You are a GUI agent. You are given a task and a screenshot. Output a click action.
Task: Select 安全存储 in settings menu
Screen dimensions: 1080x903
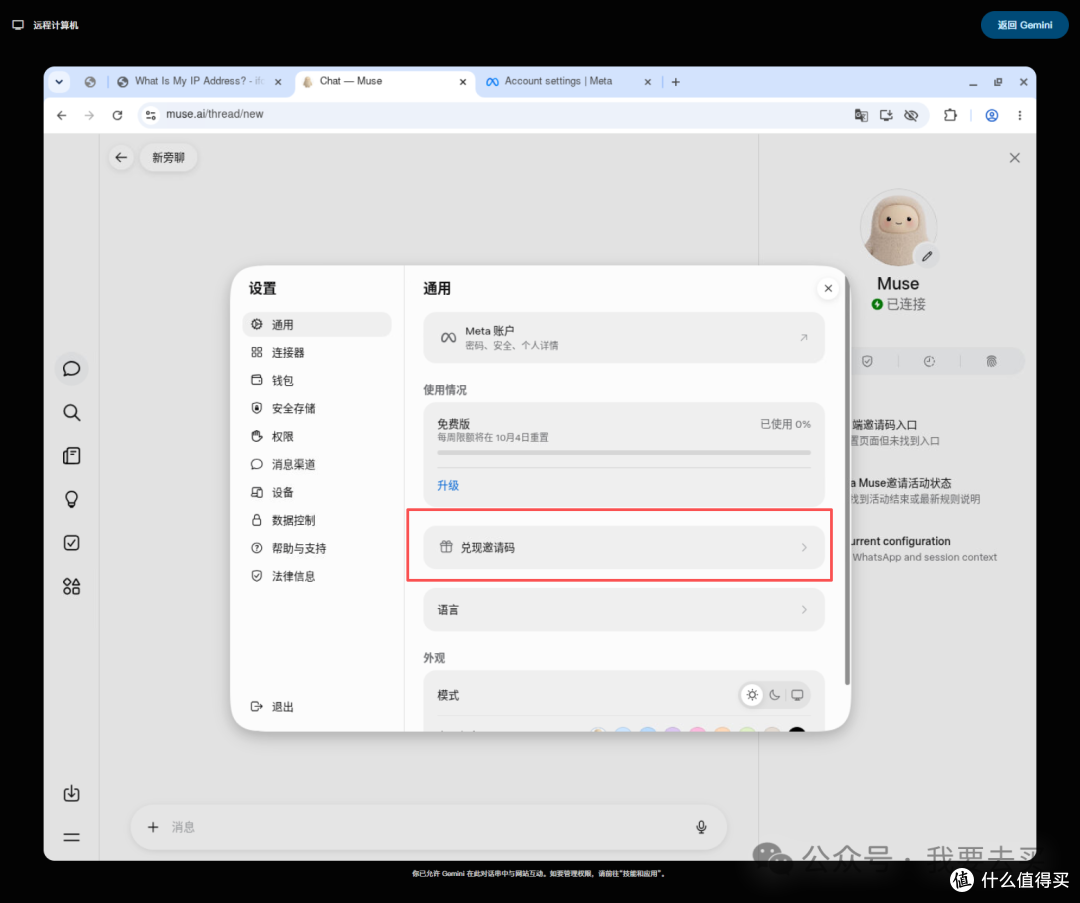[317, 408]
